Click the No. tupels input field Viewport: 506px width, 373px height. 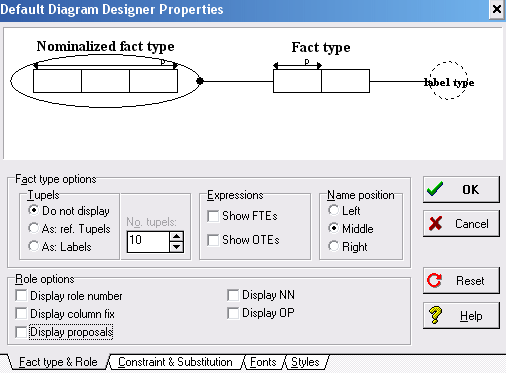[x=148, y=241]
